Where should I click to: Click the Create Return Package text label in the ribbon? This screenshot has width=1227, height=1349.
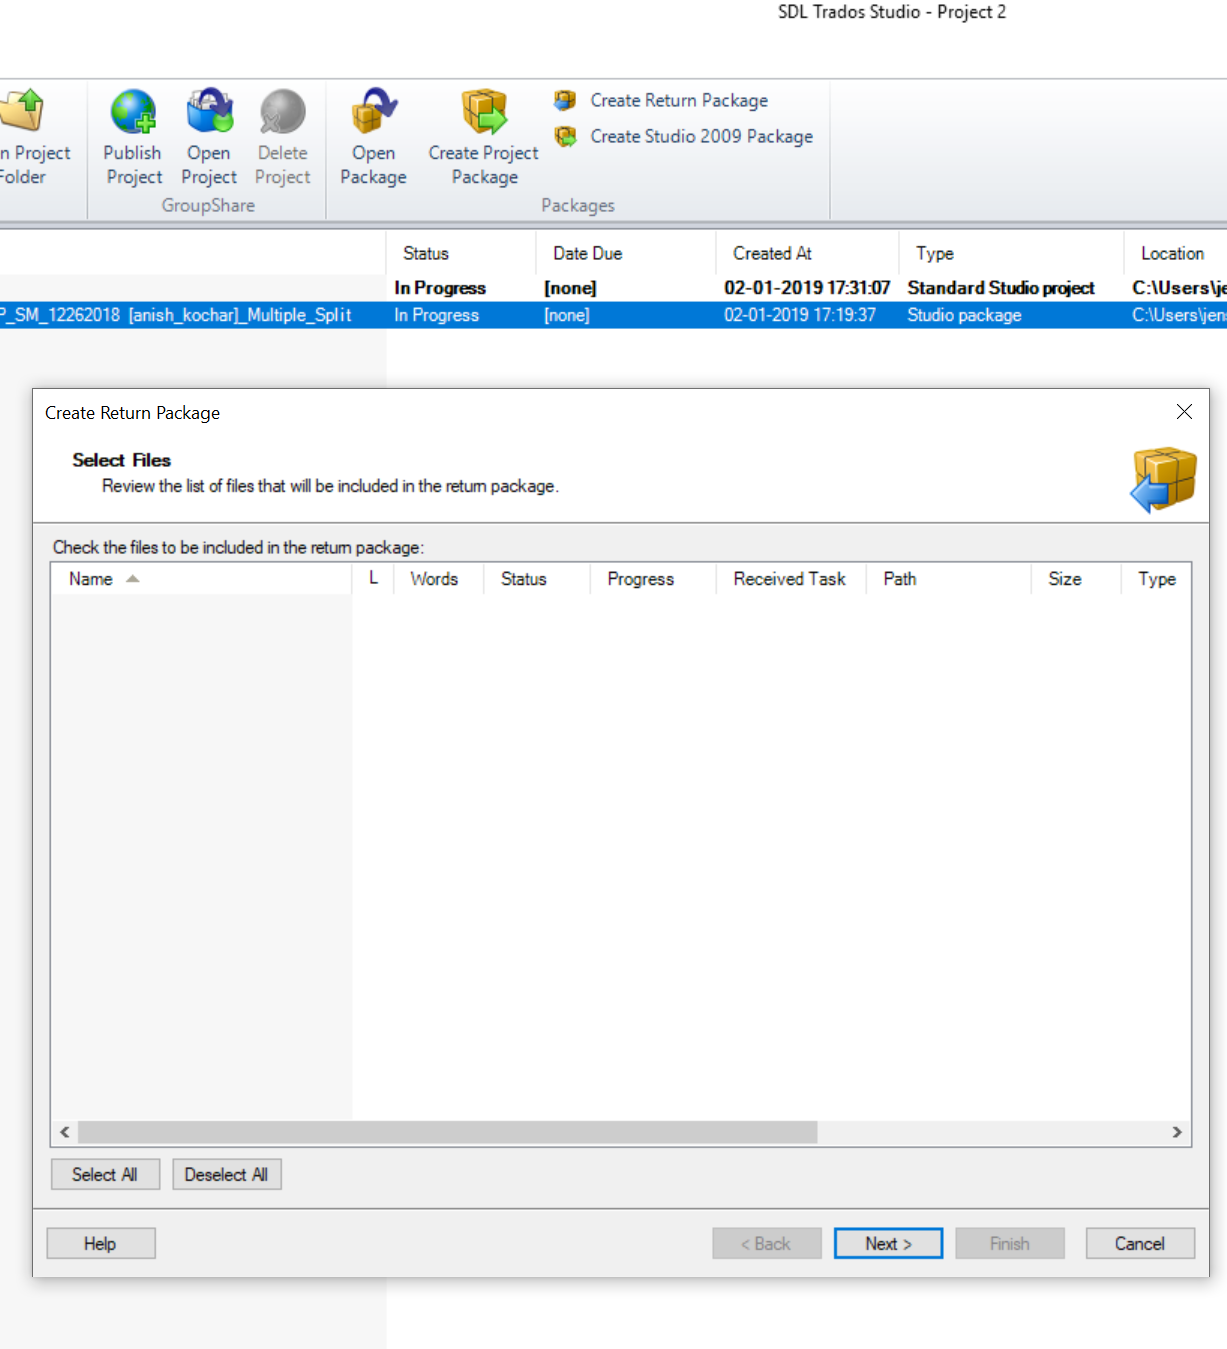(x=679, y=100)
